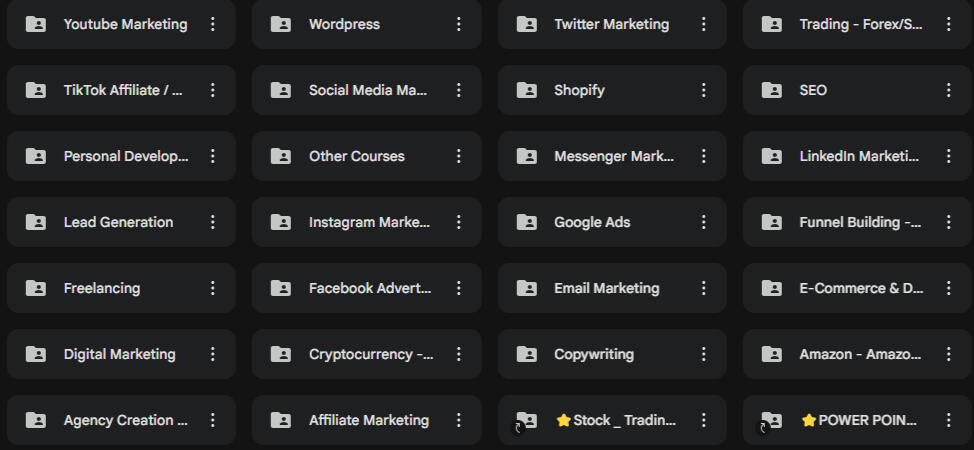Select the Digital Marketing folder

(119, 354)
